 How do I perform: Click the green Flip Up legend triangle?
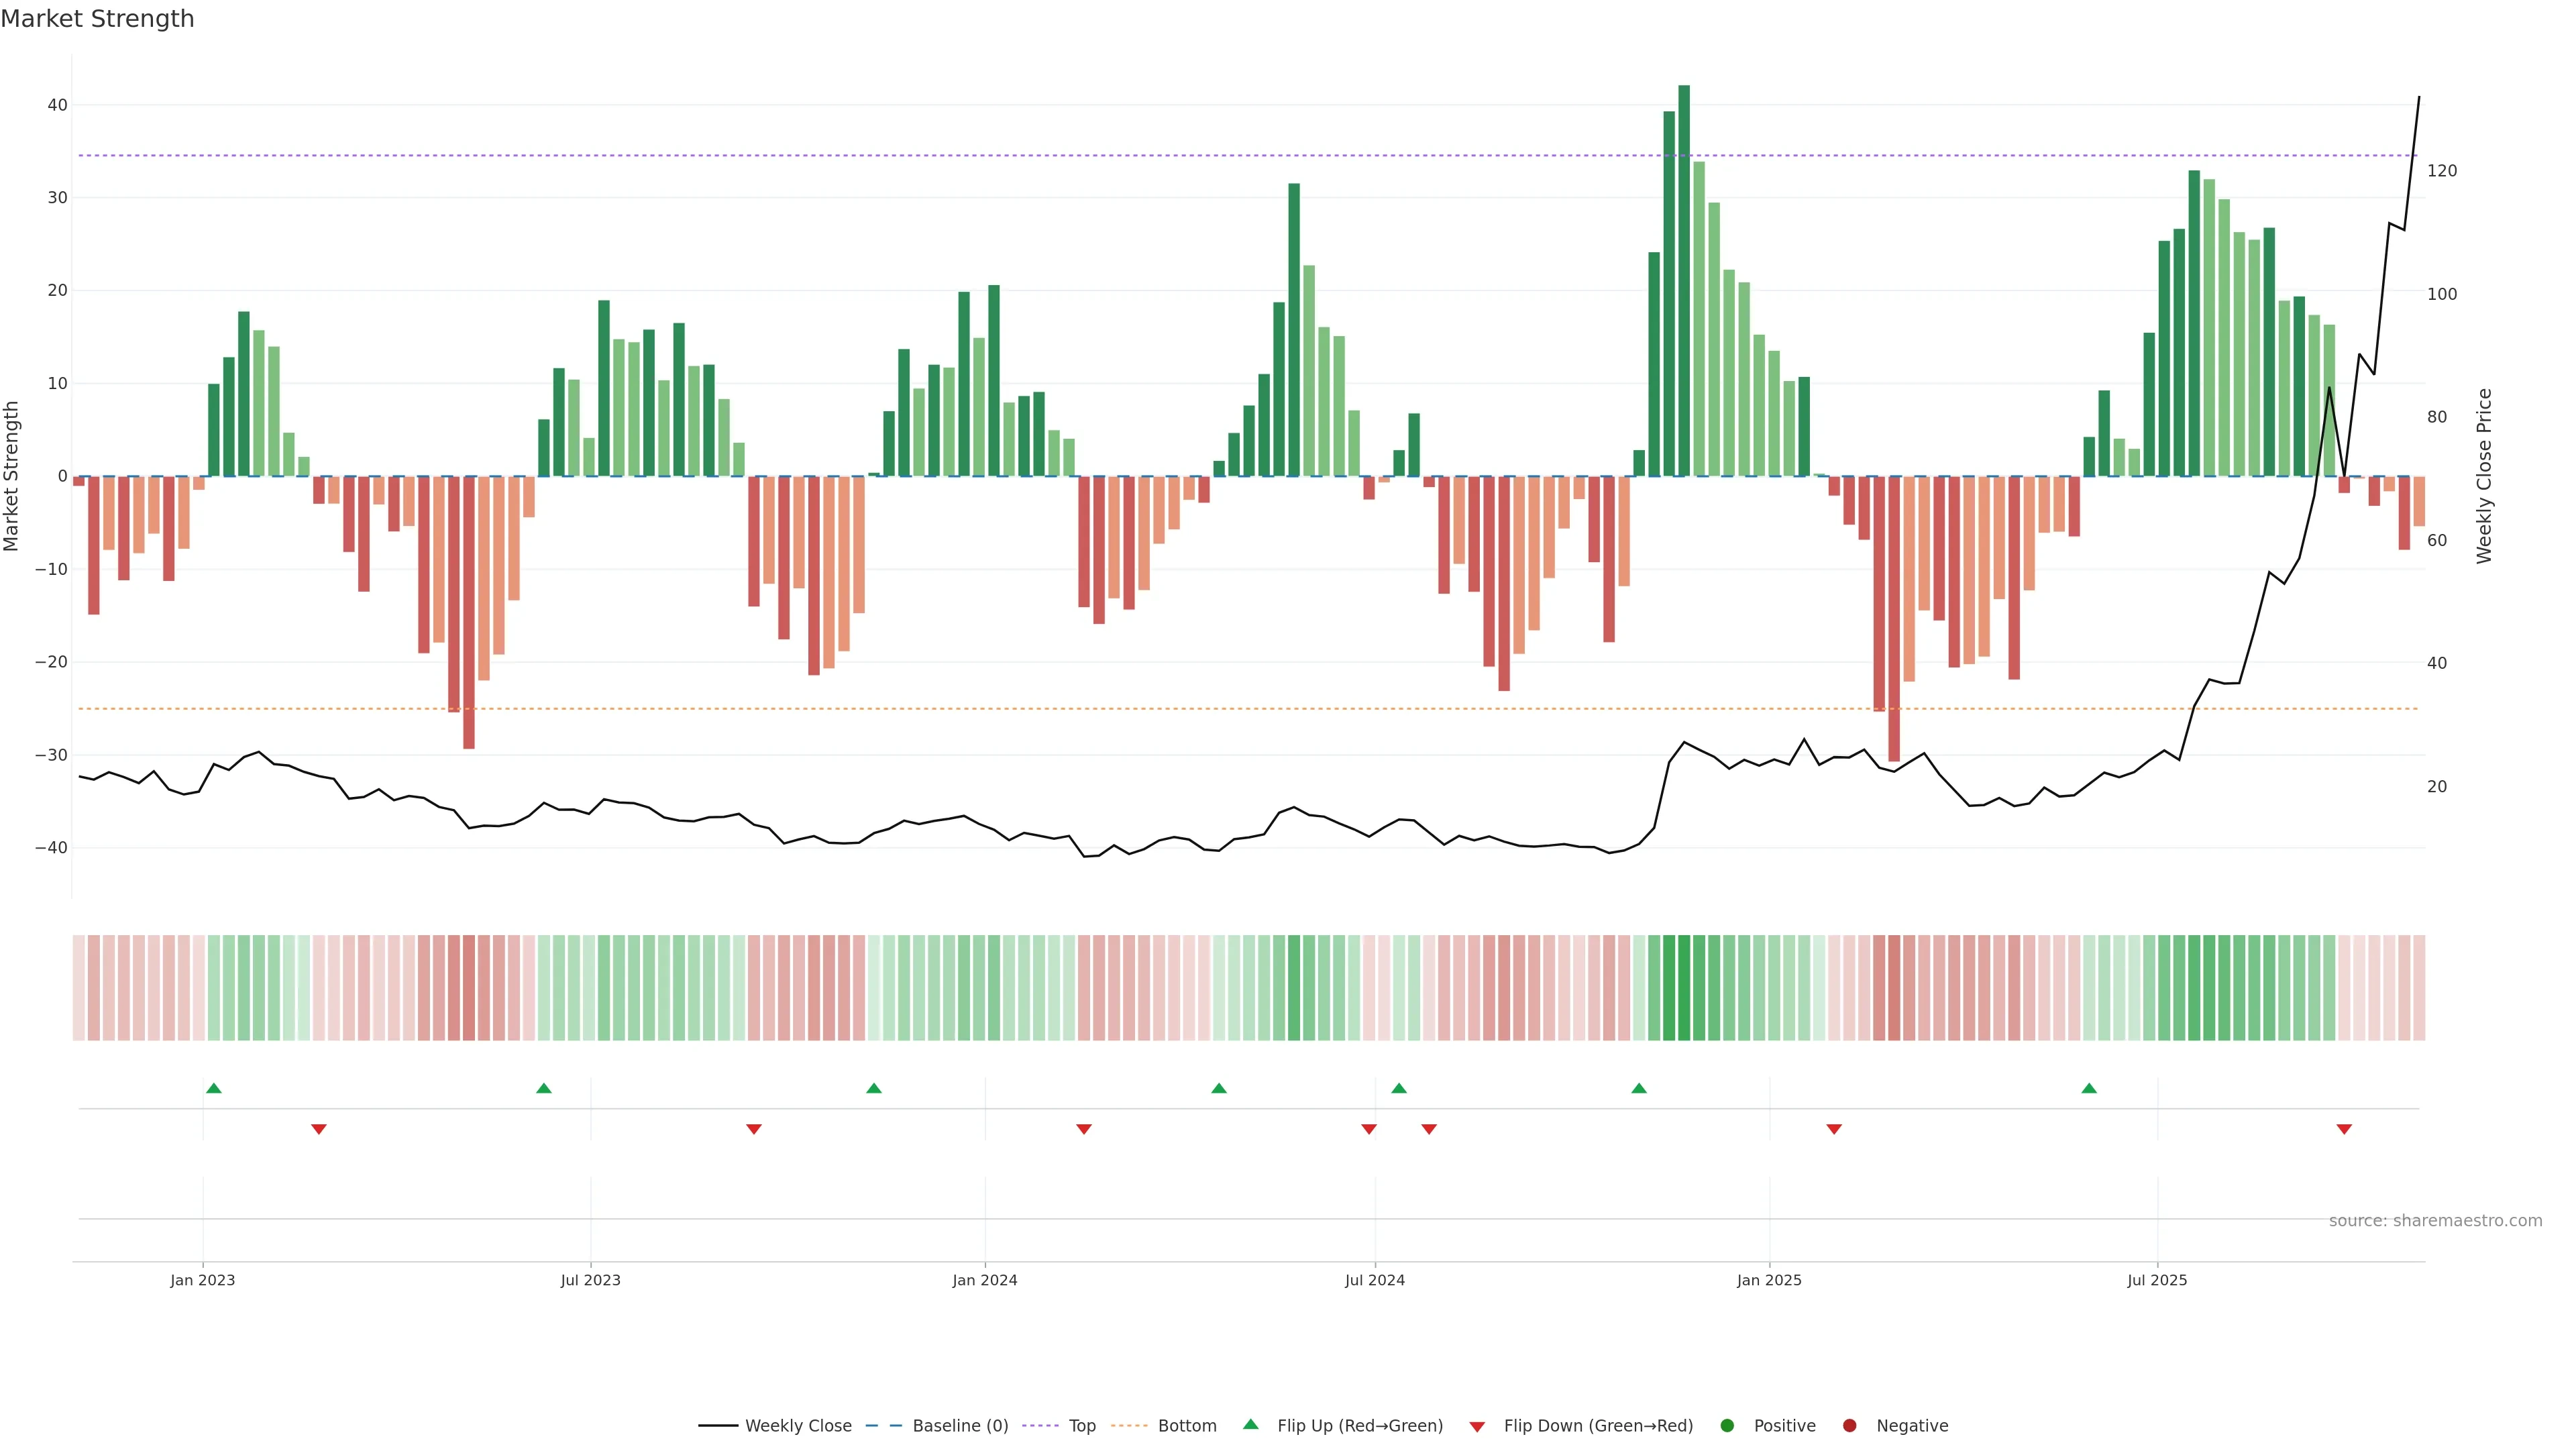1250,1424
